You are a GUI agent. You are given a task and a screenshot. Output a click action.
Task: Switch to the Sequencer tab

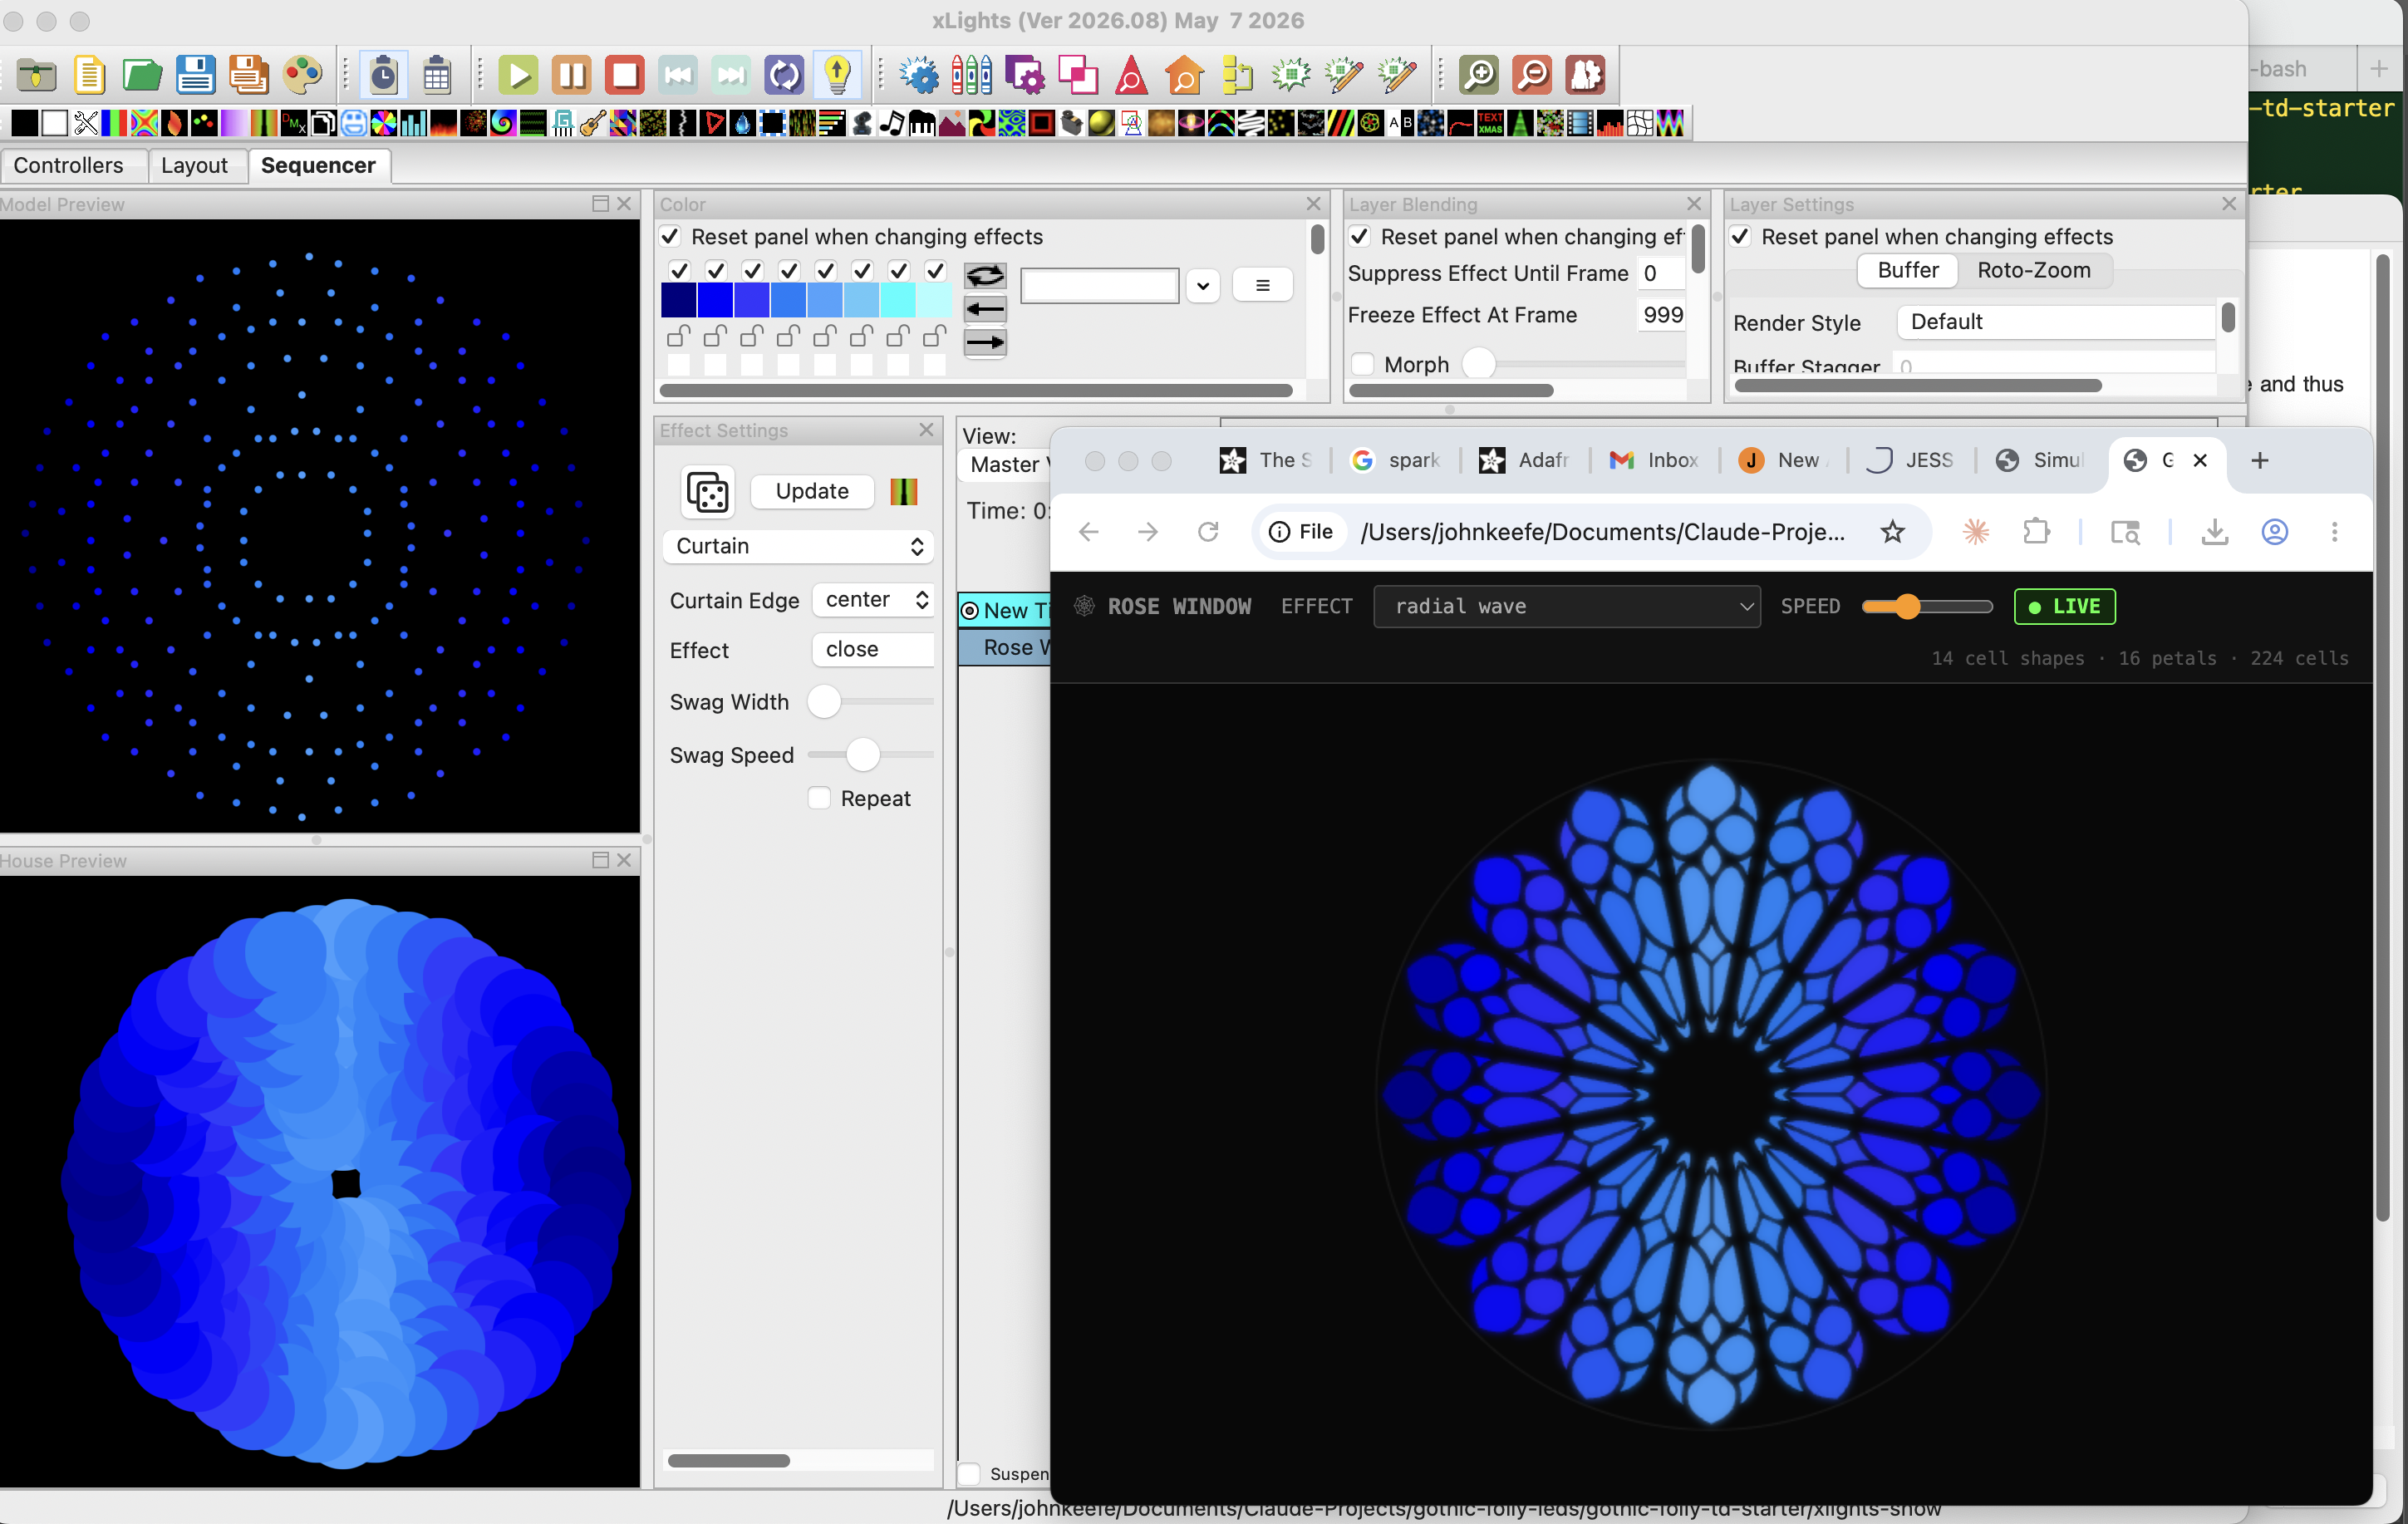coord(318,165)
